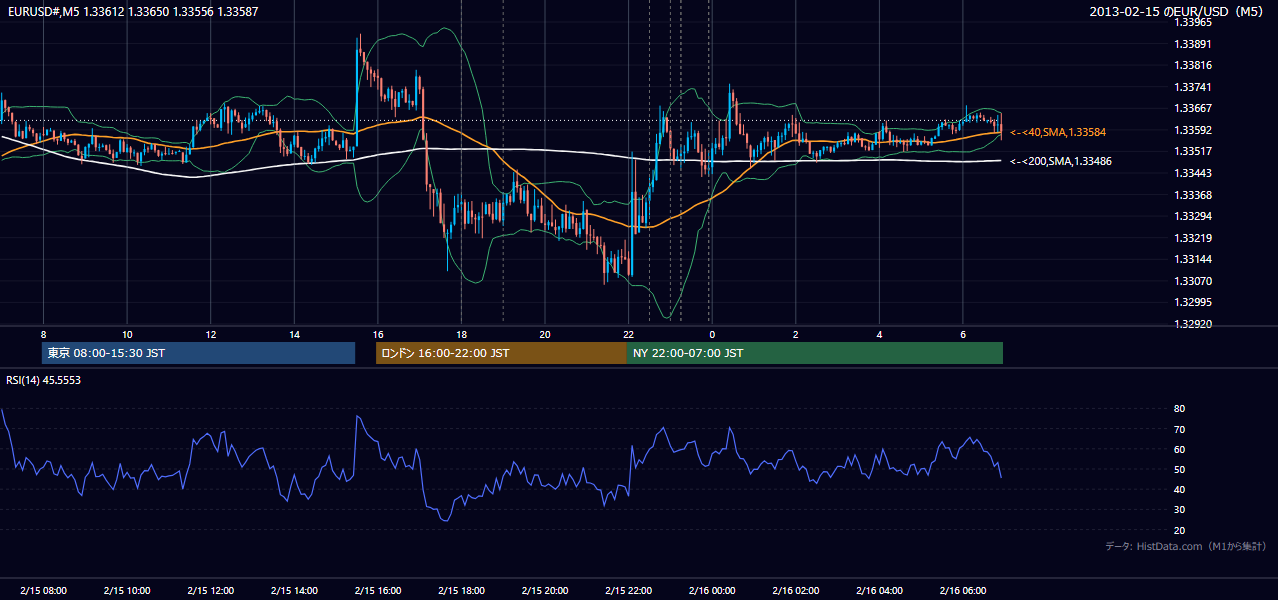Click hour label 14 under price chart
Image resolution: width=1278 pixels, height=600 pixels.
coord(294,334)
